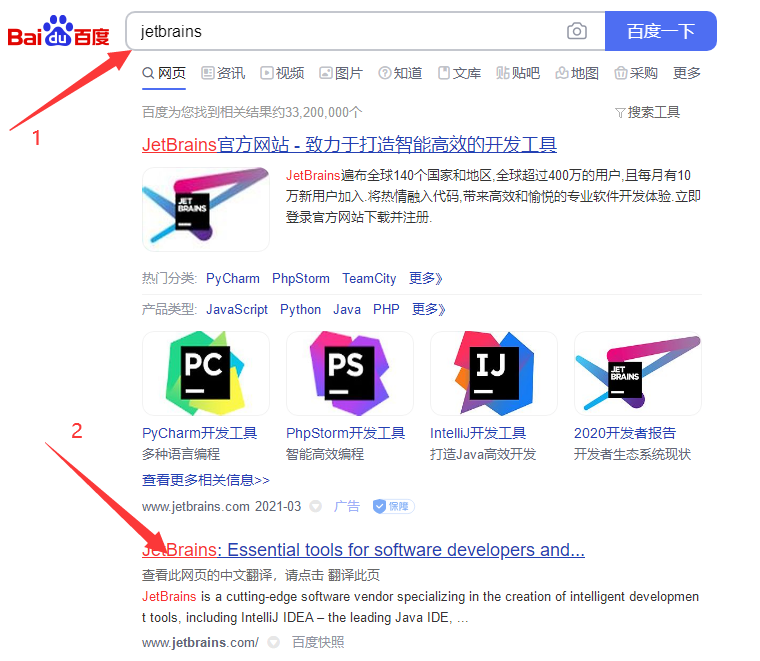
Task: Click www.jetbrains.com 2021-03 source text
Action: pyautogui.click(x=222, y=506)
